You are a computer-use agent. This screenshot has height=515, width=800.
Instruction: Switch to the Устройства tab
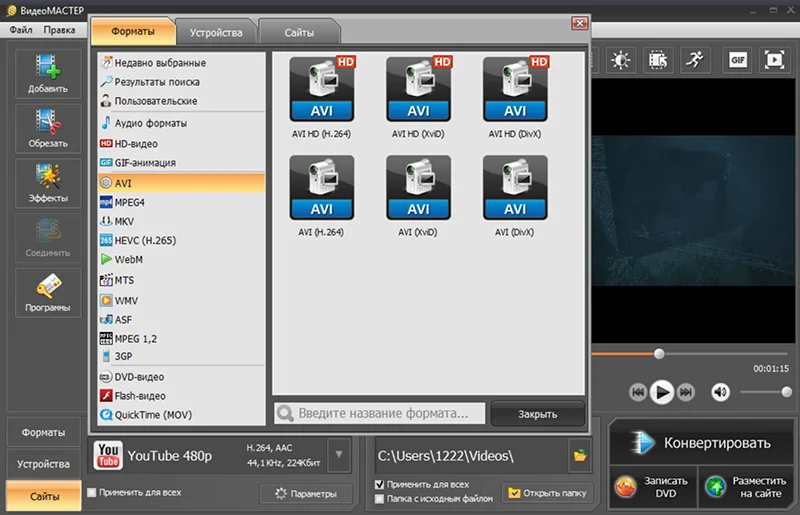pos(216,33)
